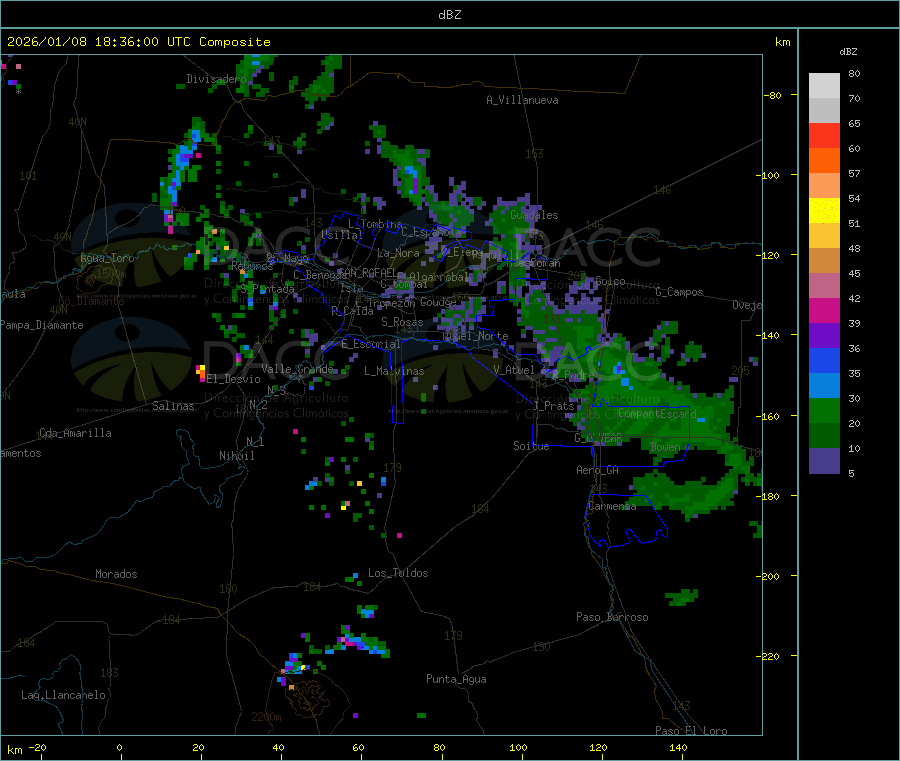Click the Nihuil location label

tap(236, 456)
